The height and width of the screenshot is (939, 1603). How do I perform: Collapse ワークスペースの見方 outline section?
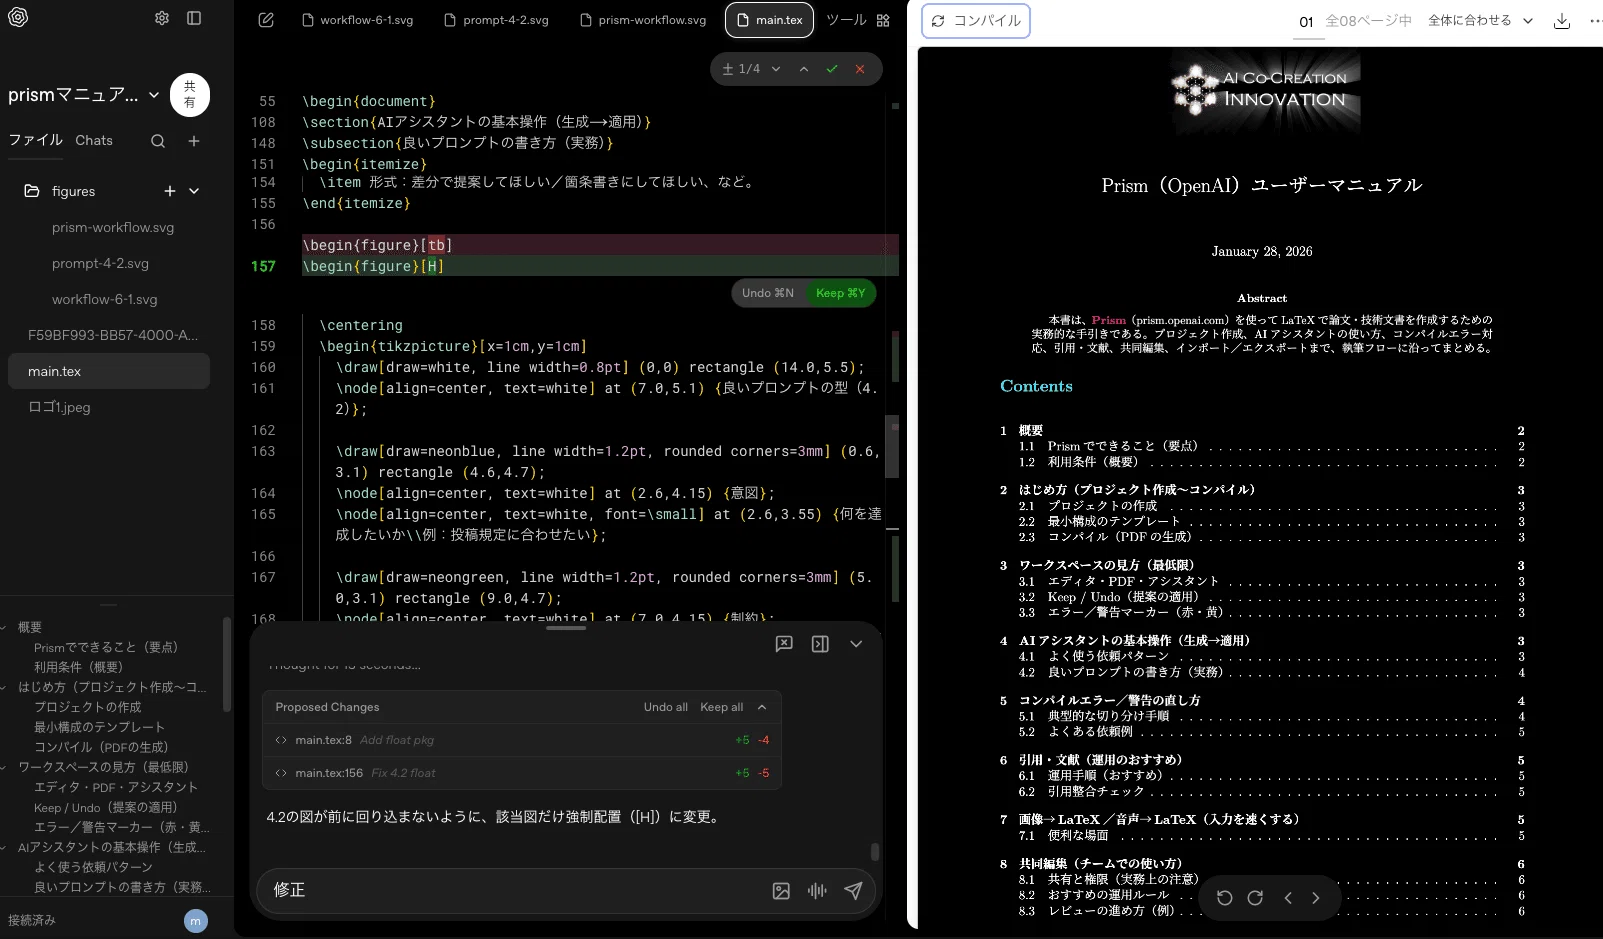click(6, 767)
